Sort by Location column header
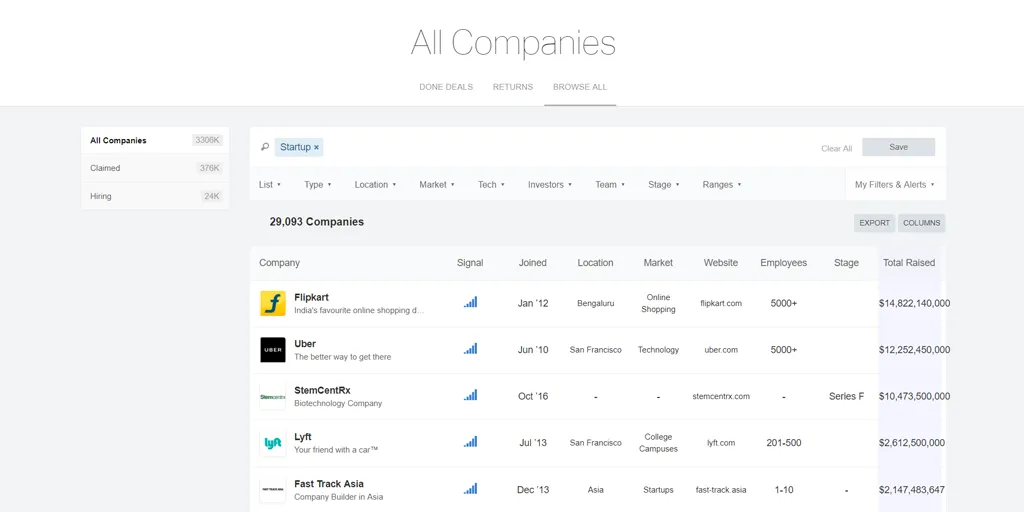The width and height of the screenshot is (1024, 512). click(596, 263)
